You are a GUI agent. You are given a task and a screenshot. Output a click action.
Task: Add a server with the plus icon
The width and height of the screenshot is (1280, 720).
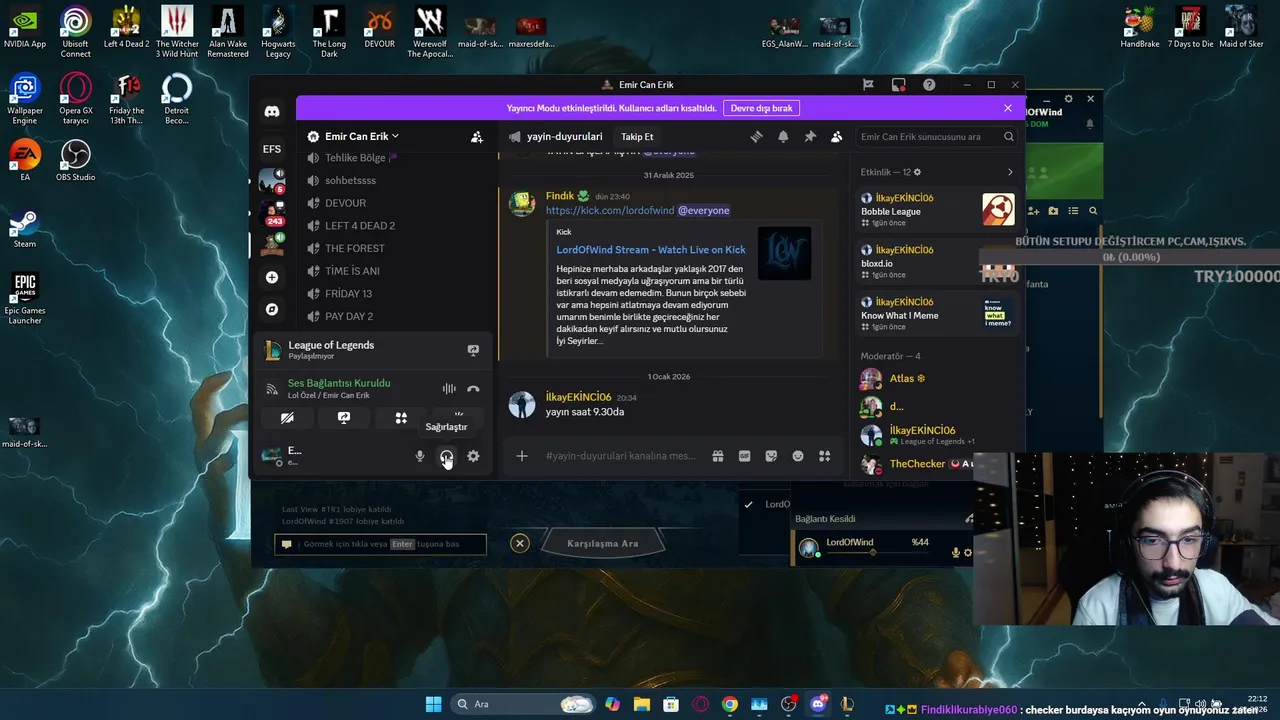(272, 277)
